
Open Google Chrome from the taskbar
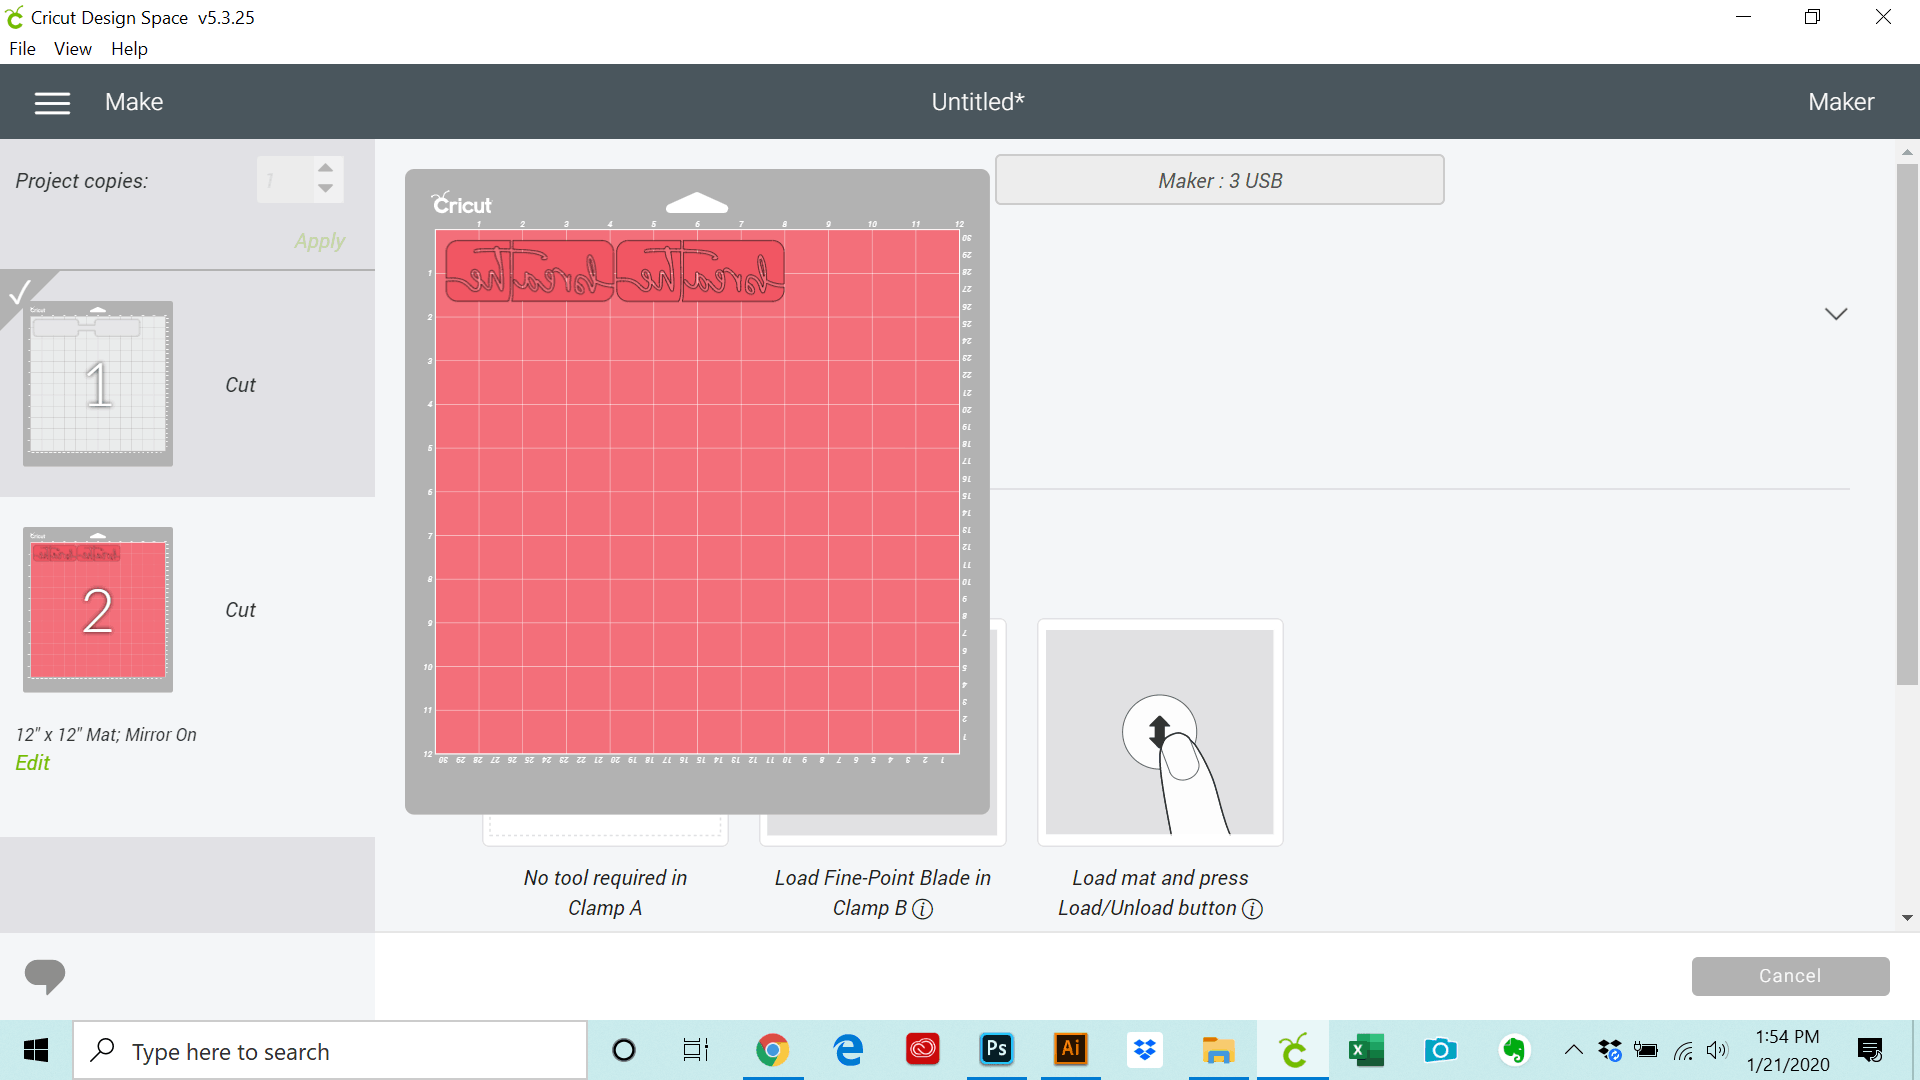(x=772, y=1050)
